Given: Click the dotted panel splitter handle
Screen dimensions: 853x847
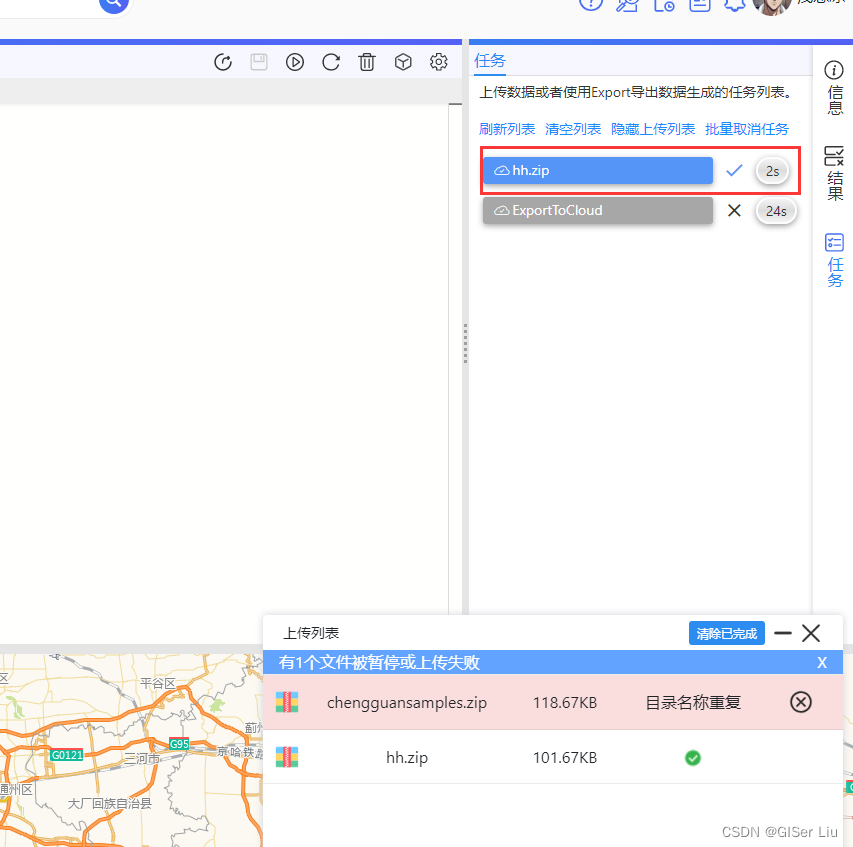Looking at the screenshot, I should tap(465, 343).
